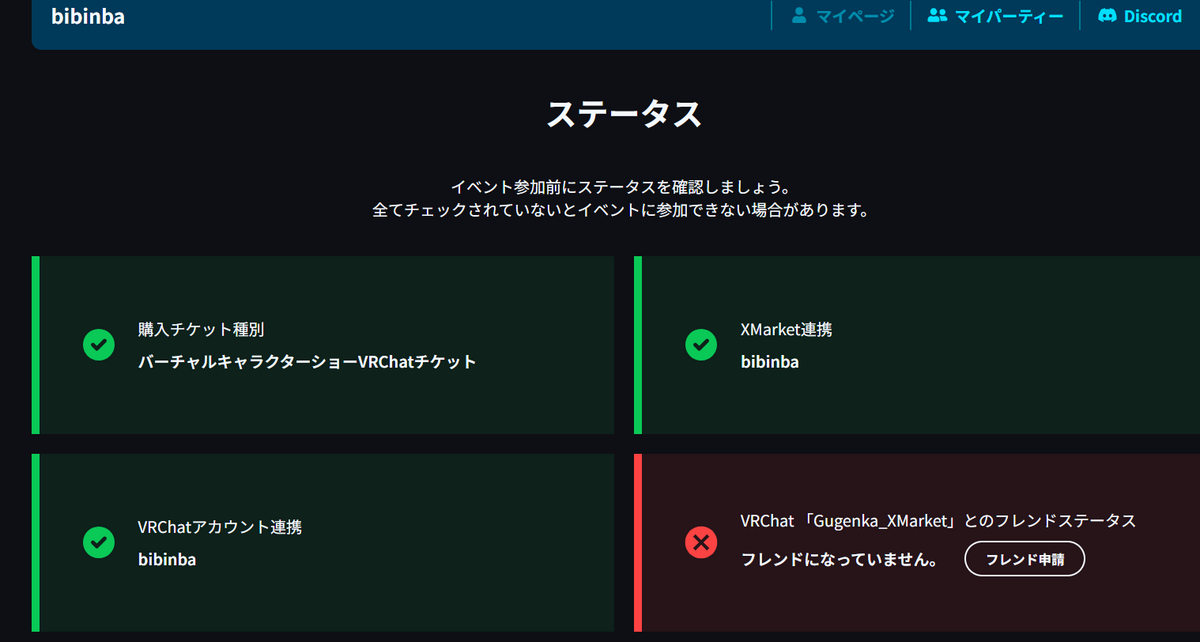
Task: Click the イベント参加前にステータスを確認しましょう。 text
Action: click(620, 189)
